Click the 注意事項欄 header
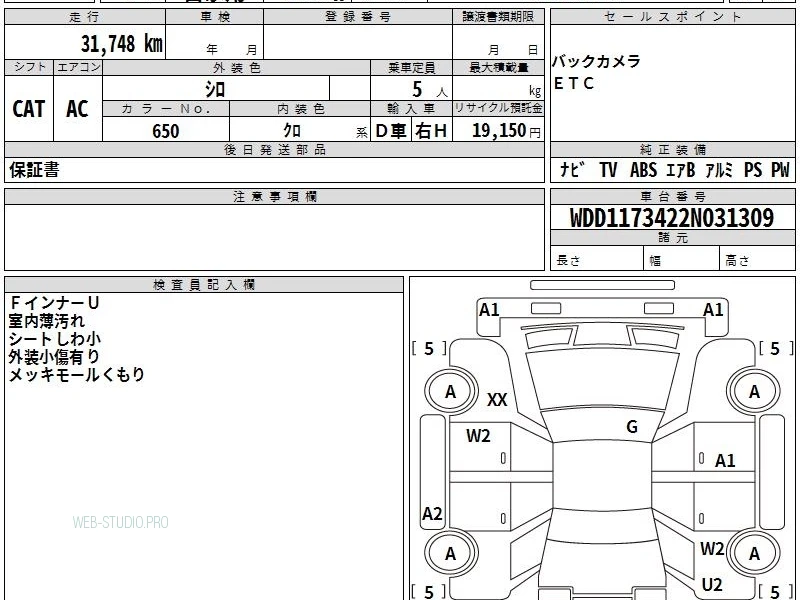This screenshot has width=800, height=600. (274, 196)
